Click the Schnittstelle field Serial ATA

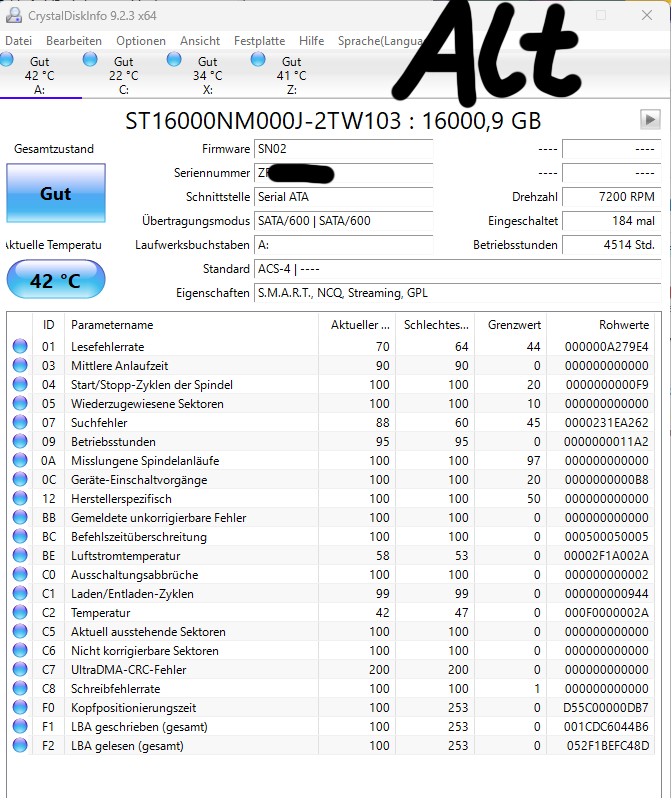(x=344, y=197)
